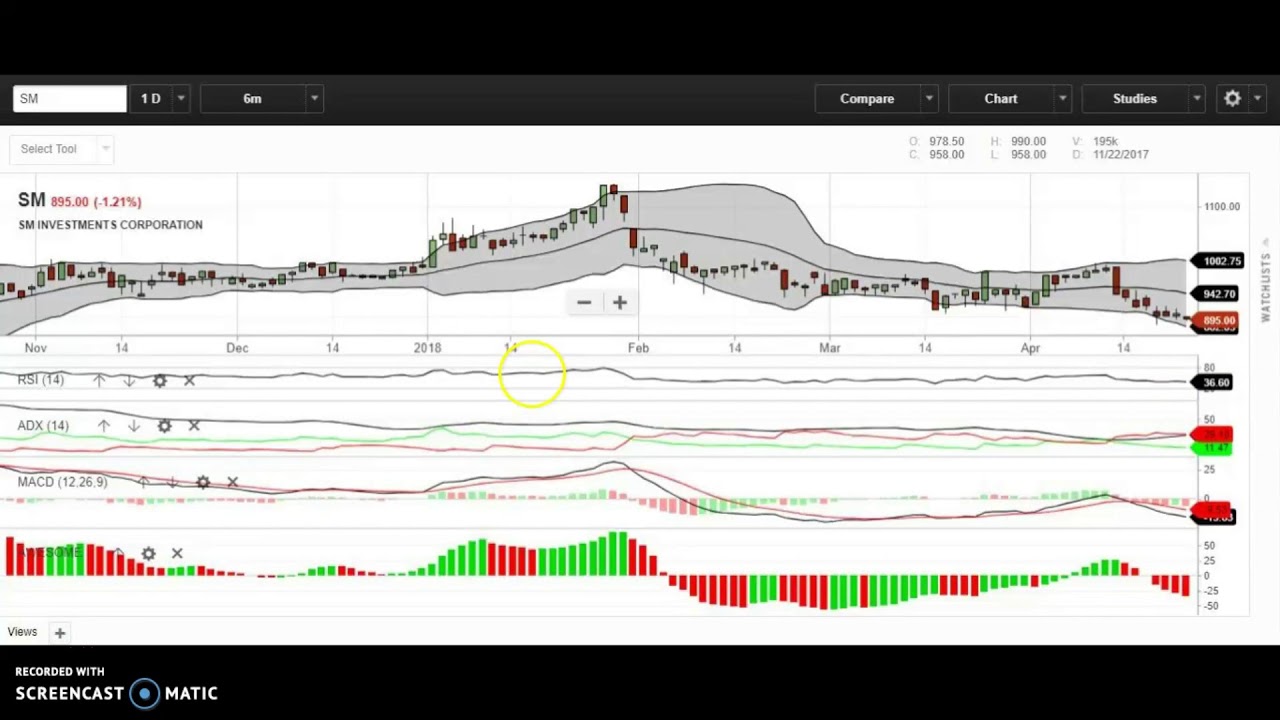Move the ADX panel down

(x=134, y=426)
